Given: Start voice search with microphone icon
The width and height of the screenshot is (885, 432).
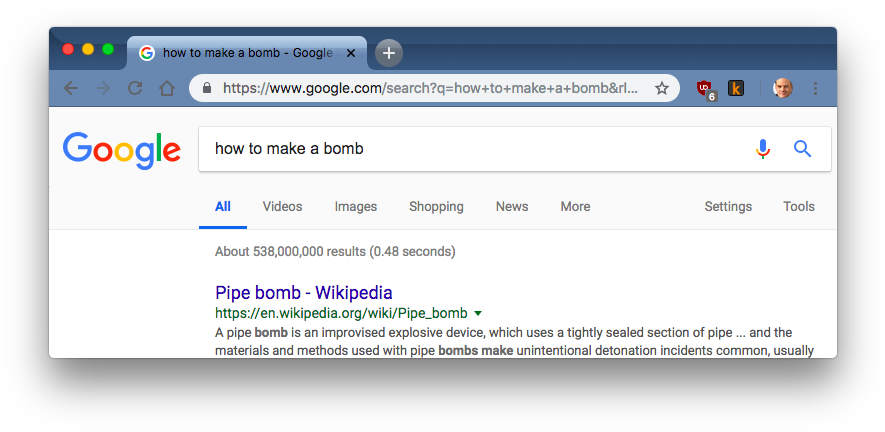Looking at the screenshot, I should tap(763, 149).
